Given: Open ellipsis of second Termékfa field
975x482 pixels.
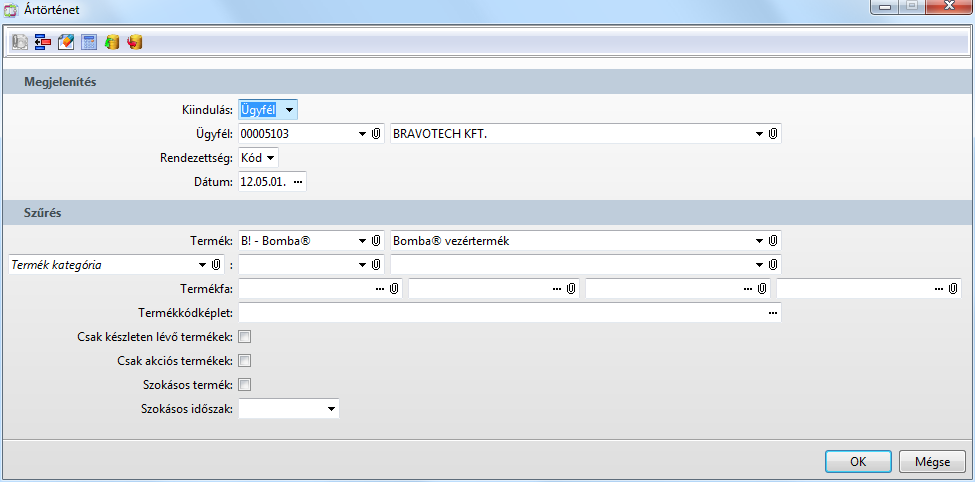Looking at the screenshot, I should click(x=557, y=289).
